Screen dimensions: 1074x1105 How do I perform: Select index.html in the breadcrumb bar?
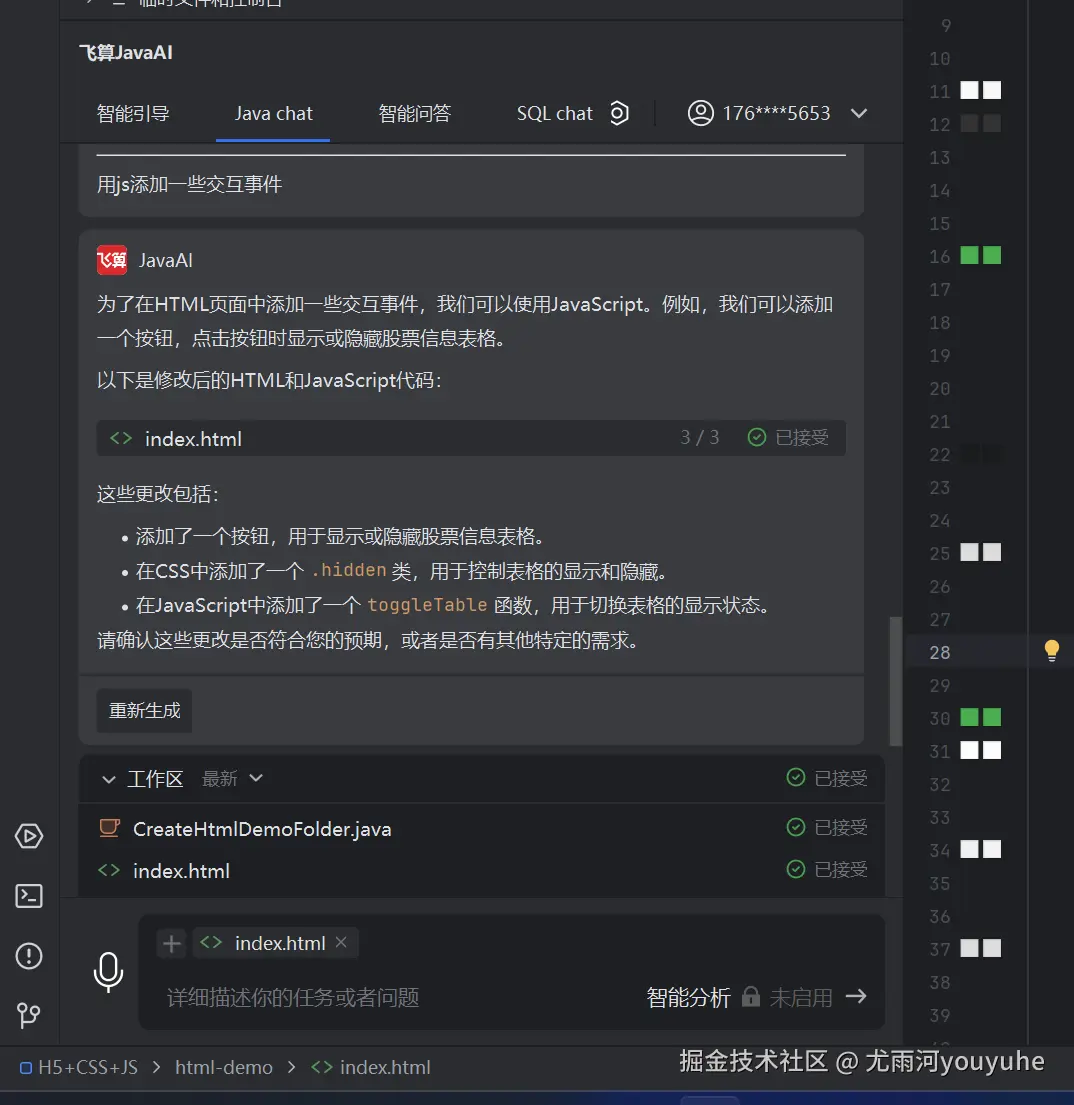pyautogui.click(x=384, y=1067)
